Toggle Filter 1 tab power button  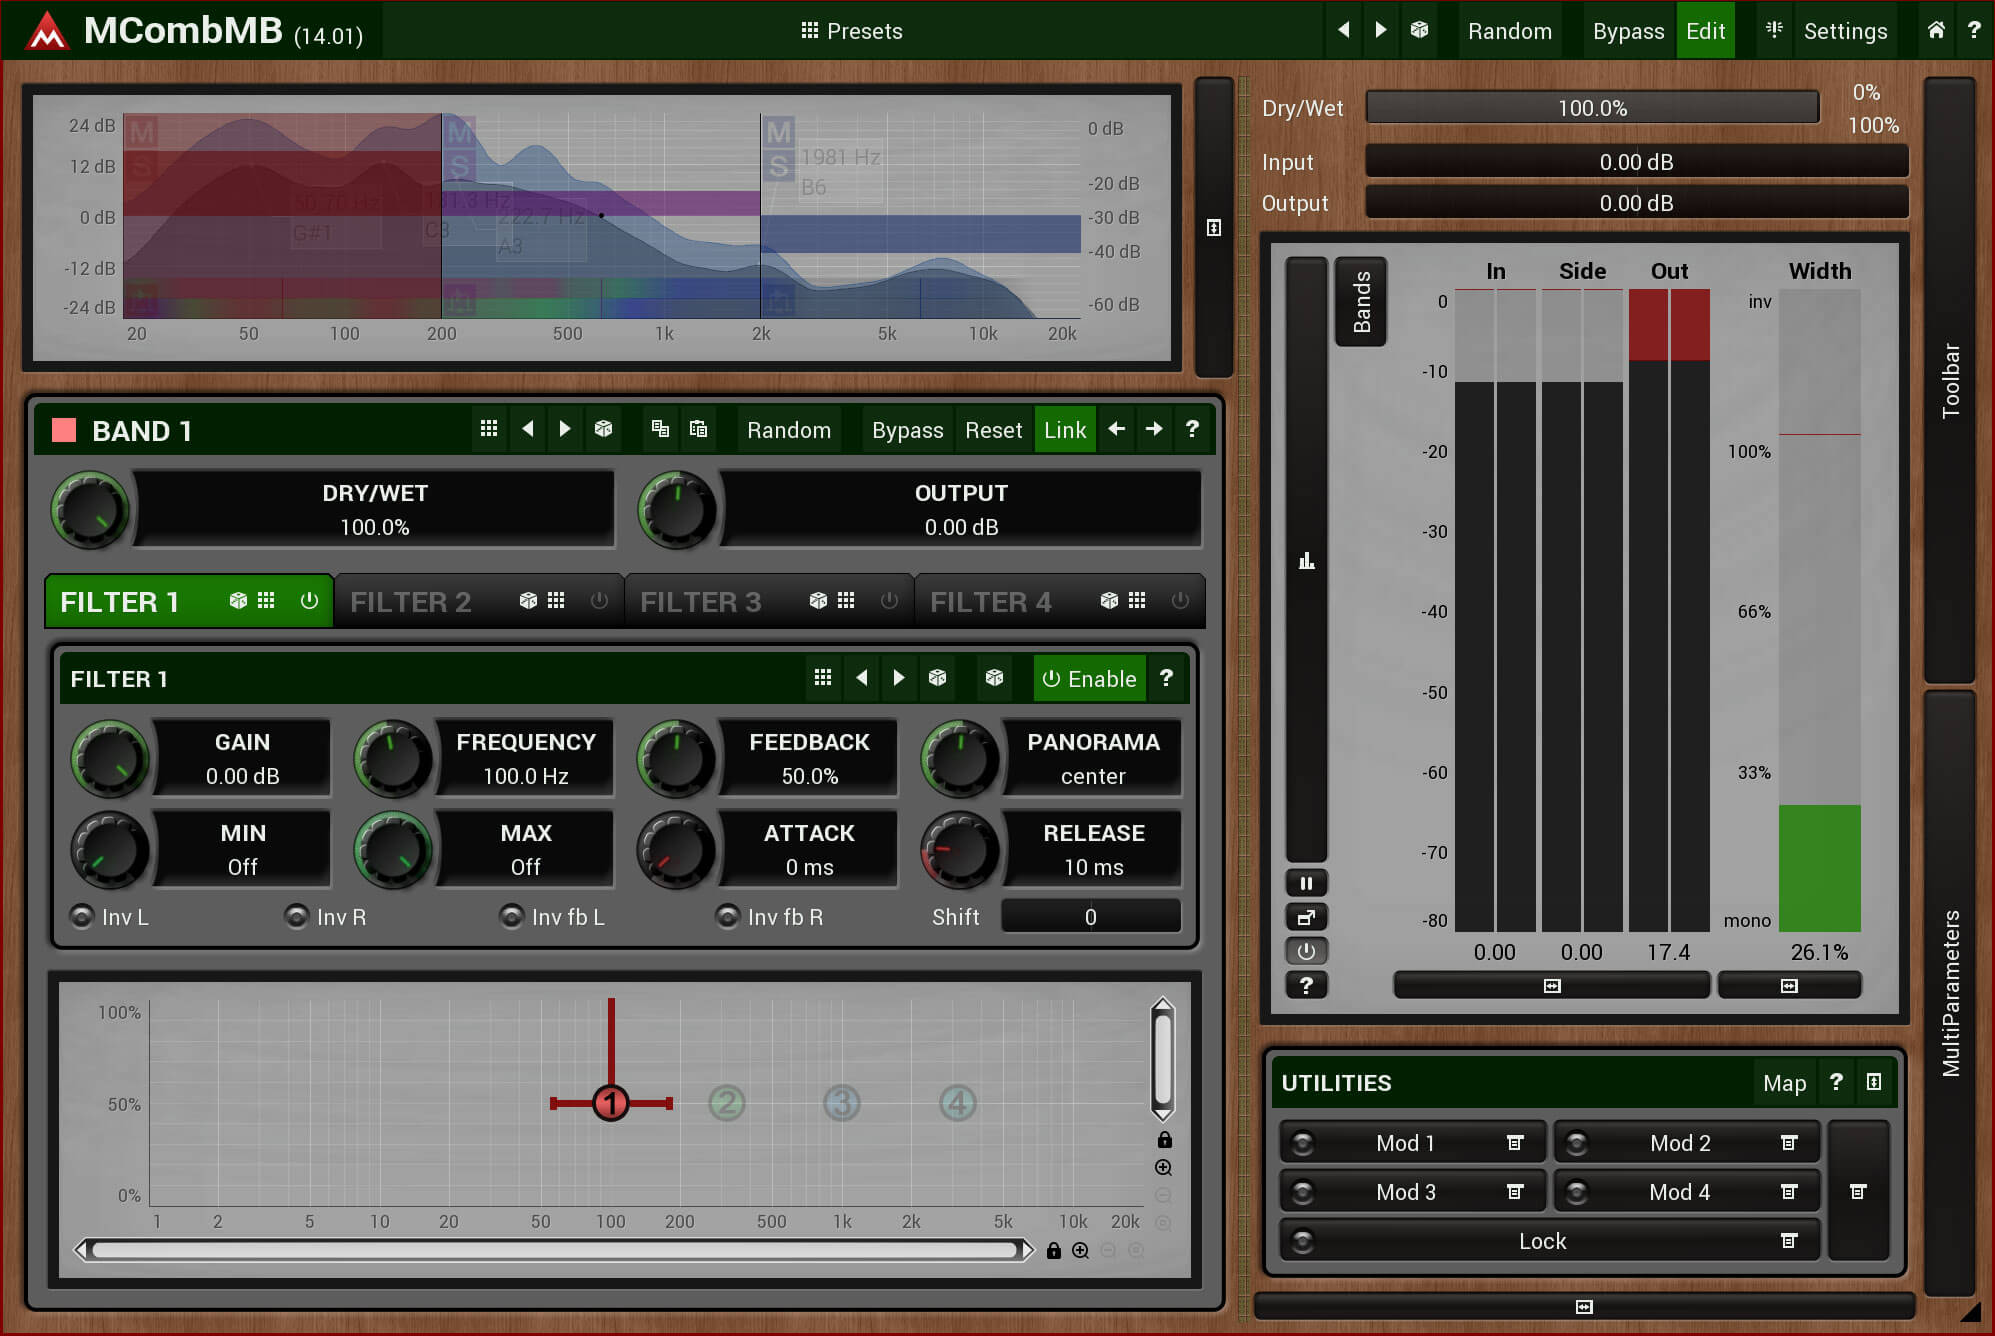pyautogui.click(x=309, y=601)
